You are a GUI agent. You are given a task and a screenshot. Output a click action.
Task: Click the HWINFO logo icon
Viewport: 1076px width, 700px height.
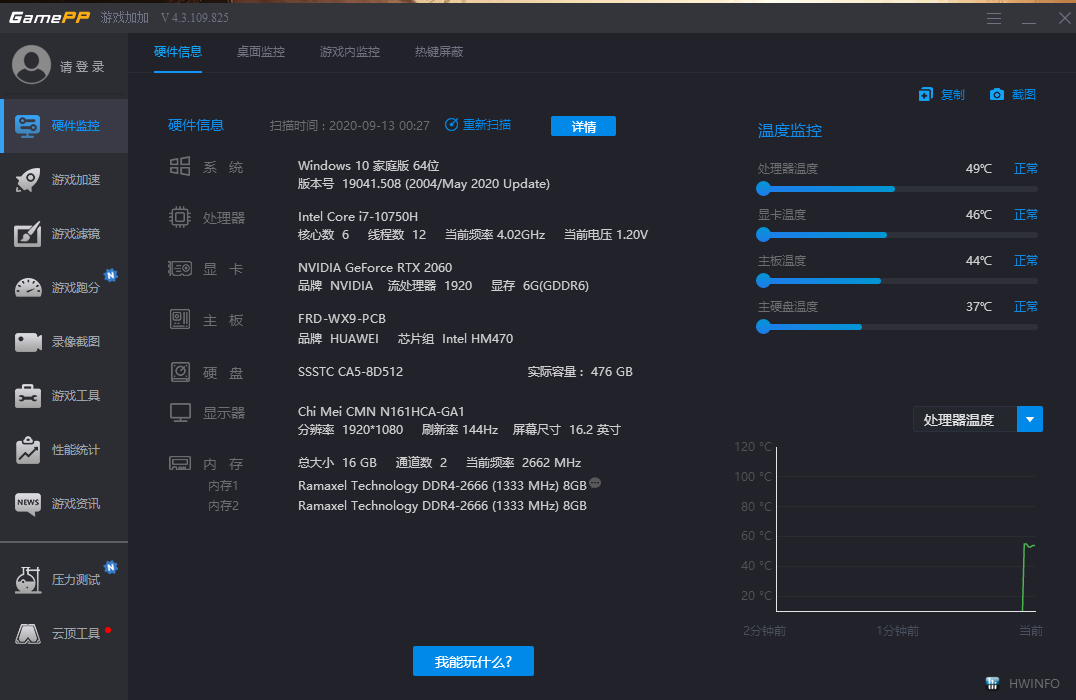click(992, 683)
